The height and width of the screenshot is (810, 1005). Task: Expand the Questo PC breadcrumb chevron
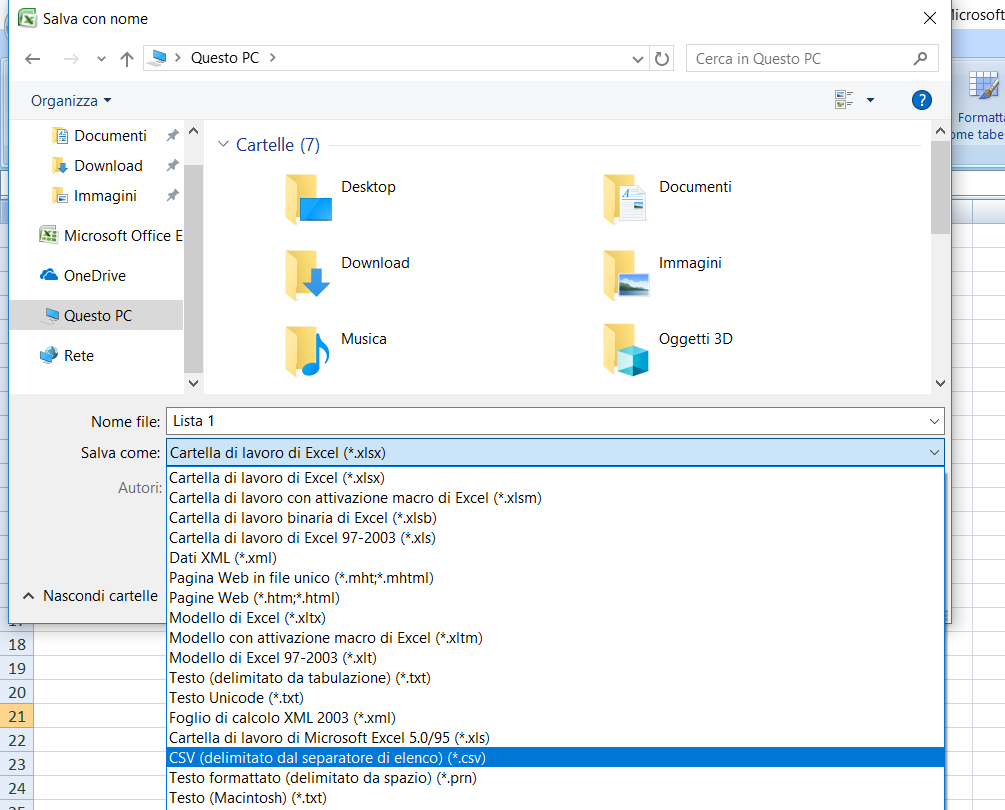pyautogui.click(x=273, y=58)
